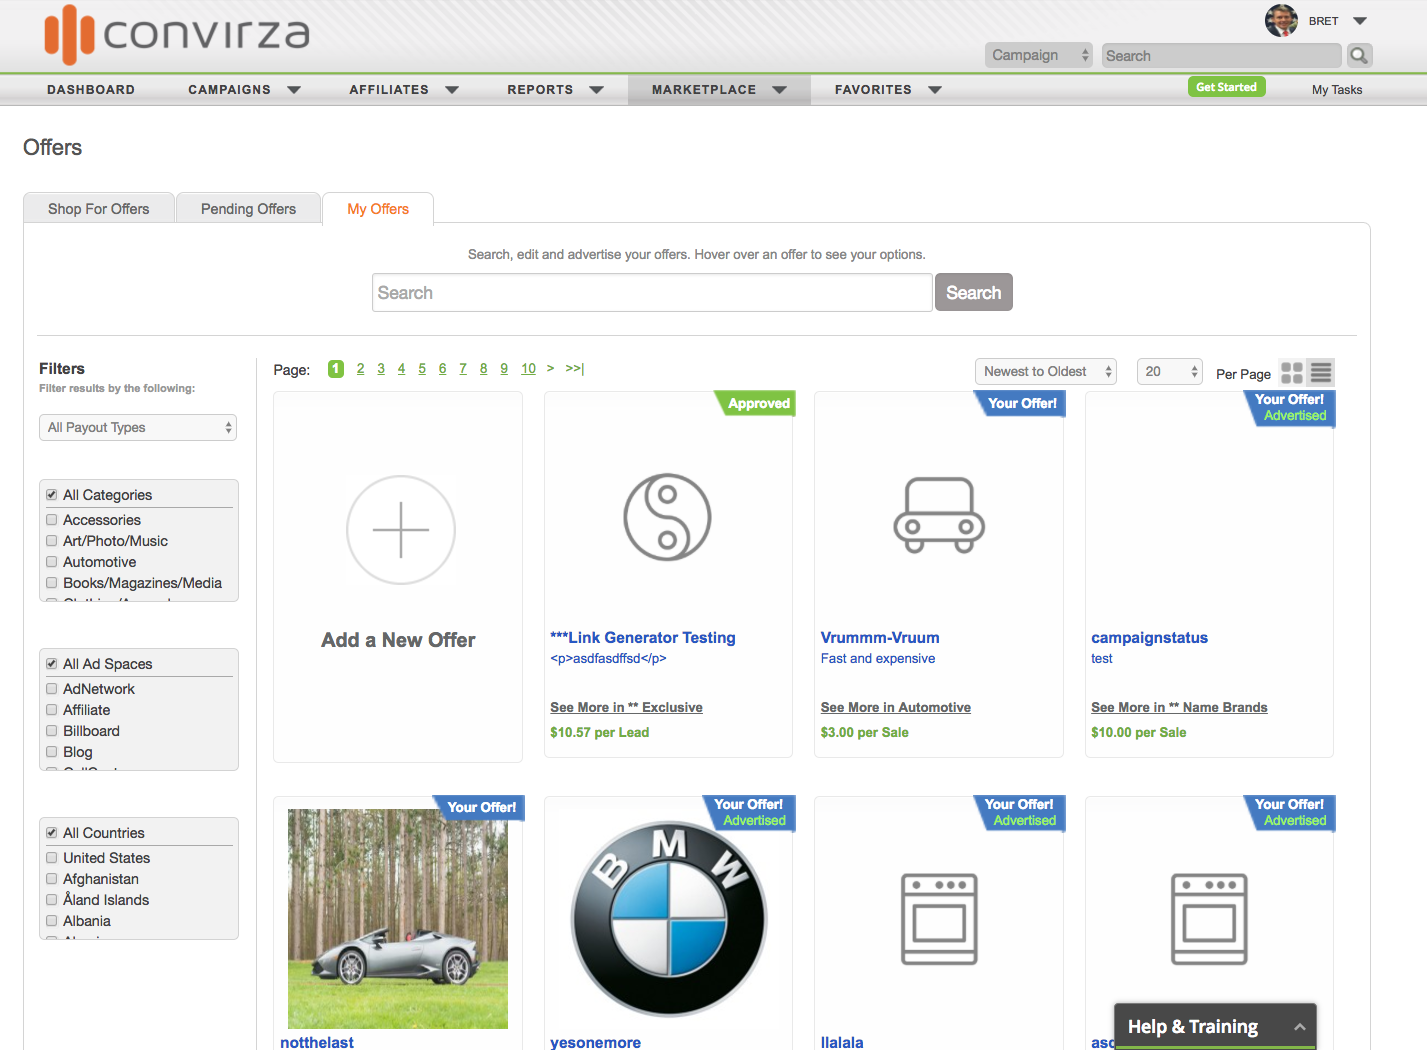Go to page 2
This screenshot has width=1427, height=1050.
tap(361, 369)
